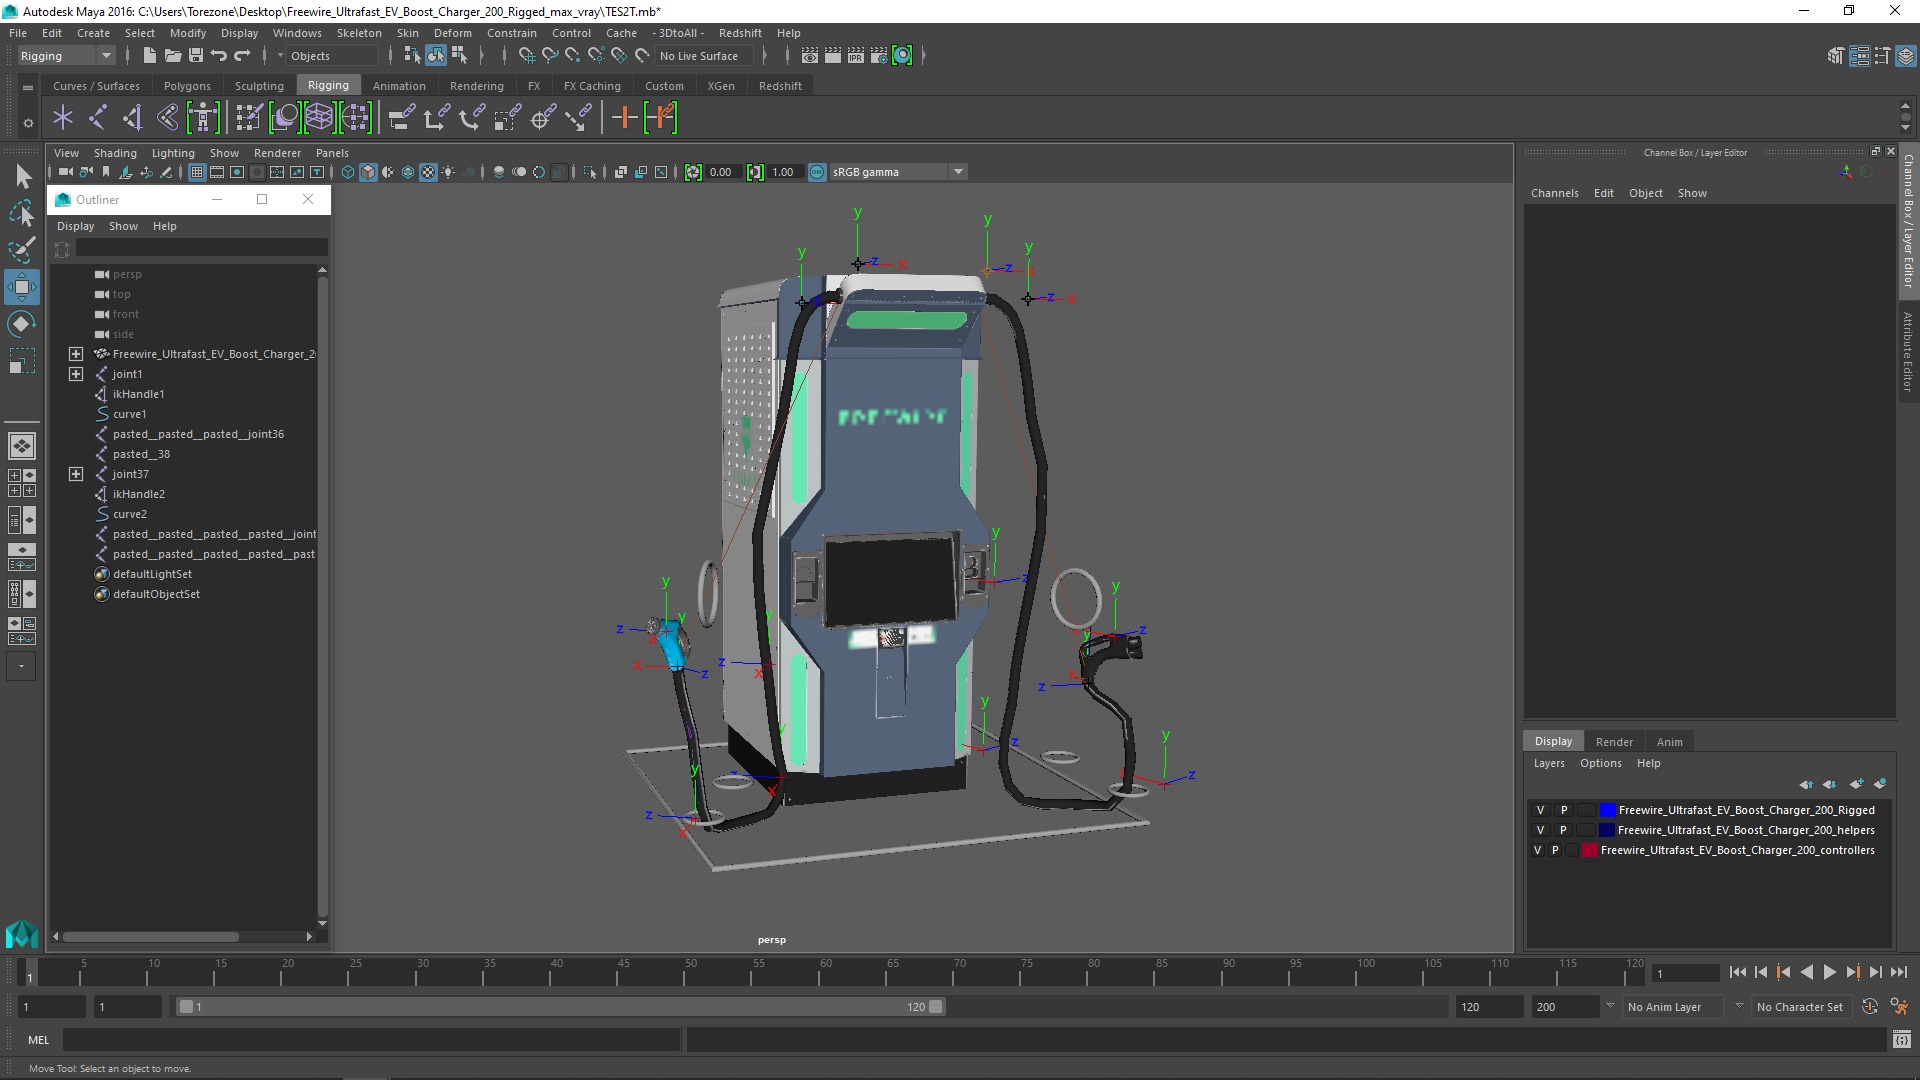Open the Skeleton menu
Screen dimensions: 1920x1080
click(359, 33)
